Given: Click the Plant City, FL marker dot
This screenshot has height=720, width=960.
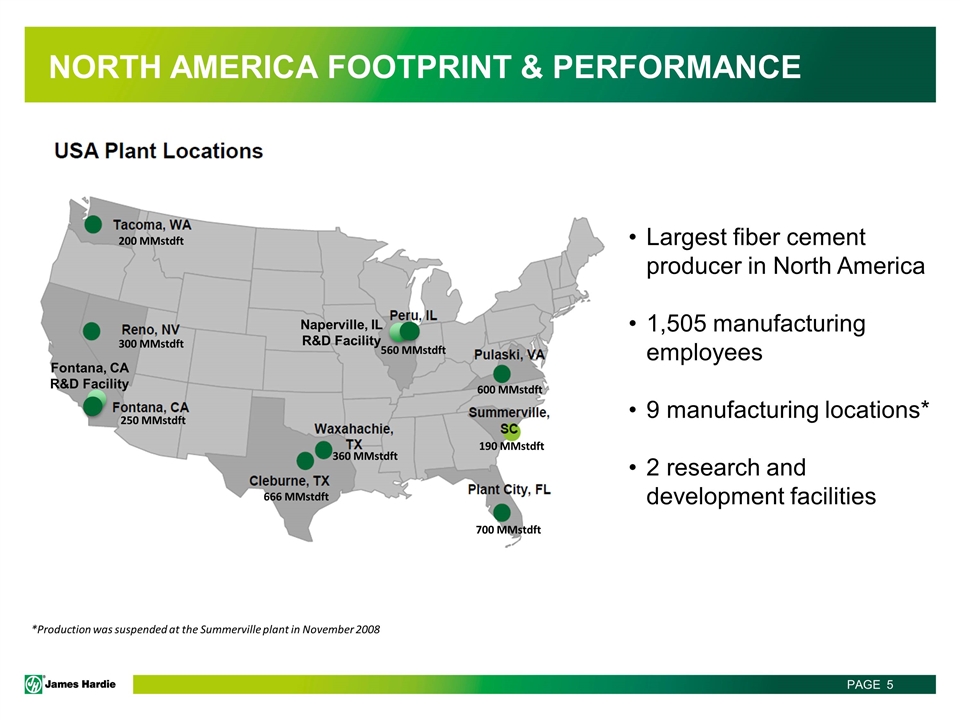Looking at the screenshot, I should point(502,512).
